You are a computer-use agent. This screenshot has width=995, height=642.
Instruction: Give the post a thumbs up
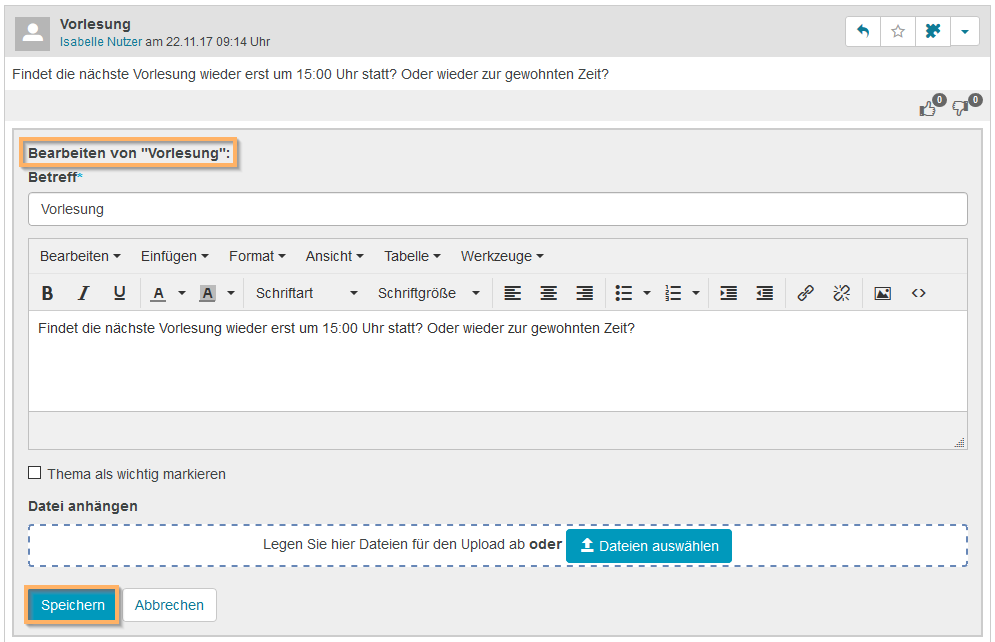pos(928,107)
